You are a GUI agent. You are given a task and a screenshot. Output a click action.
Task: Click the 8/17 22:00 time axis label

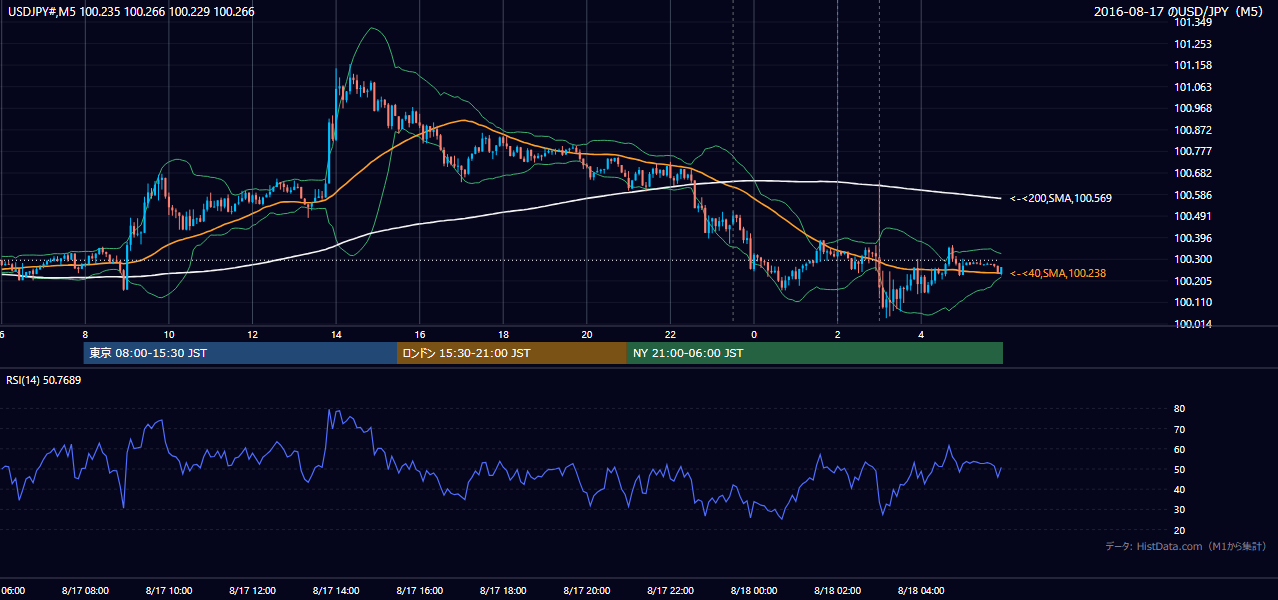click(671, 591)
